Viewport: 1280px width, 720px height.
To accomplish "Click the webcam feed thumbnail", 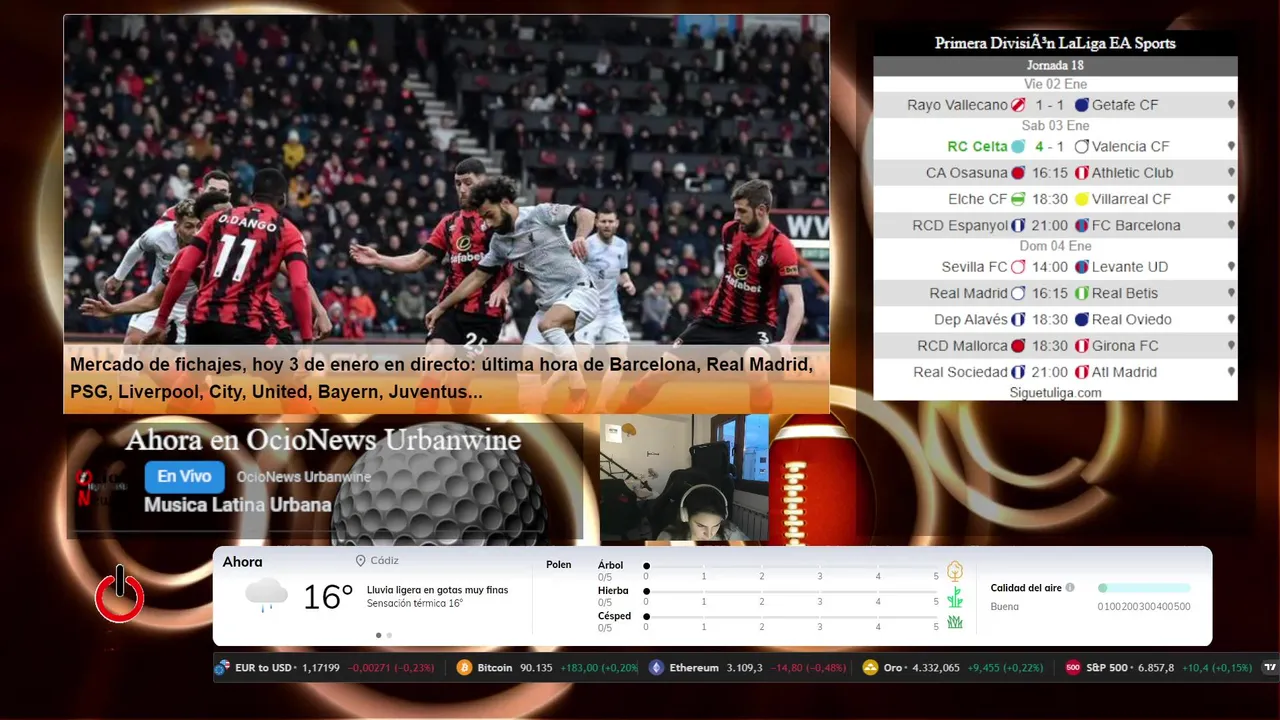I will [x=684, y=478].
